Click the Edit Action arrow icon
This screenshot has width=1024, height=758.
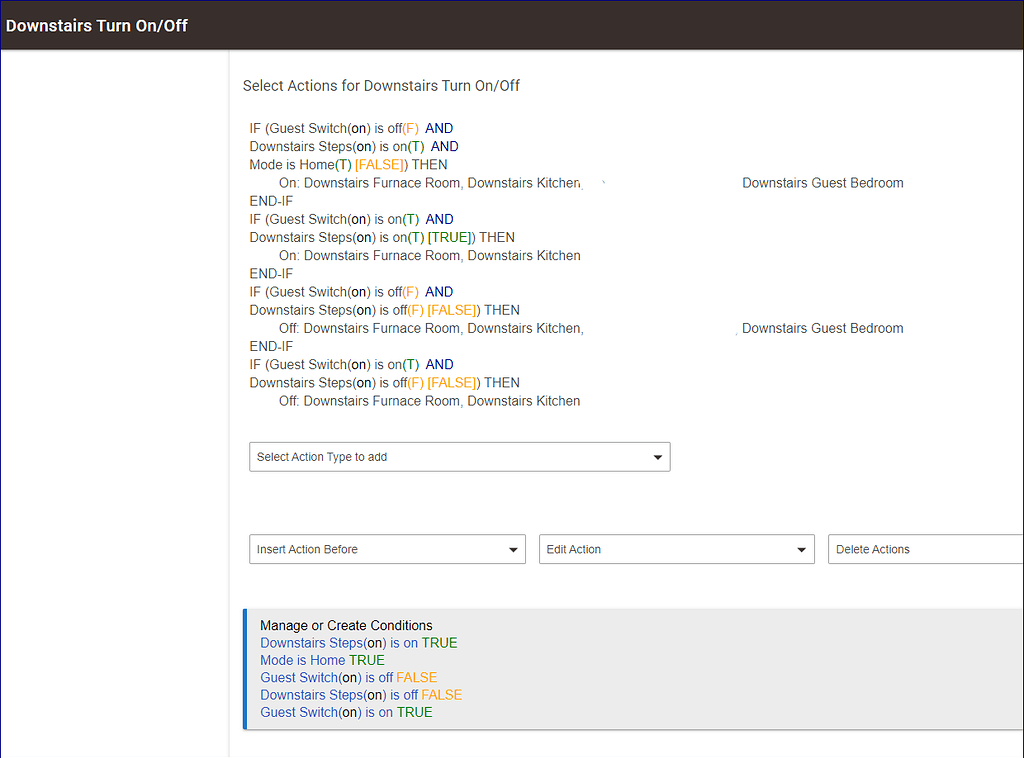pyautogui.click(x=801, y=550)
